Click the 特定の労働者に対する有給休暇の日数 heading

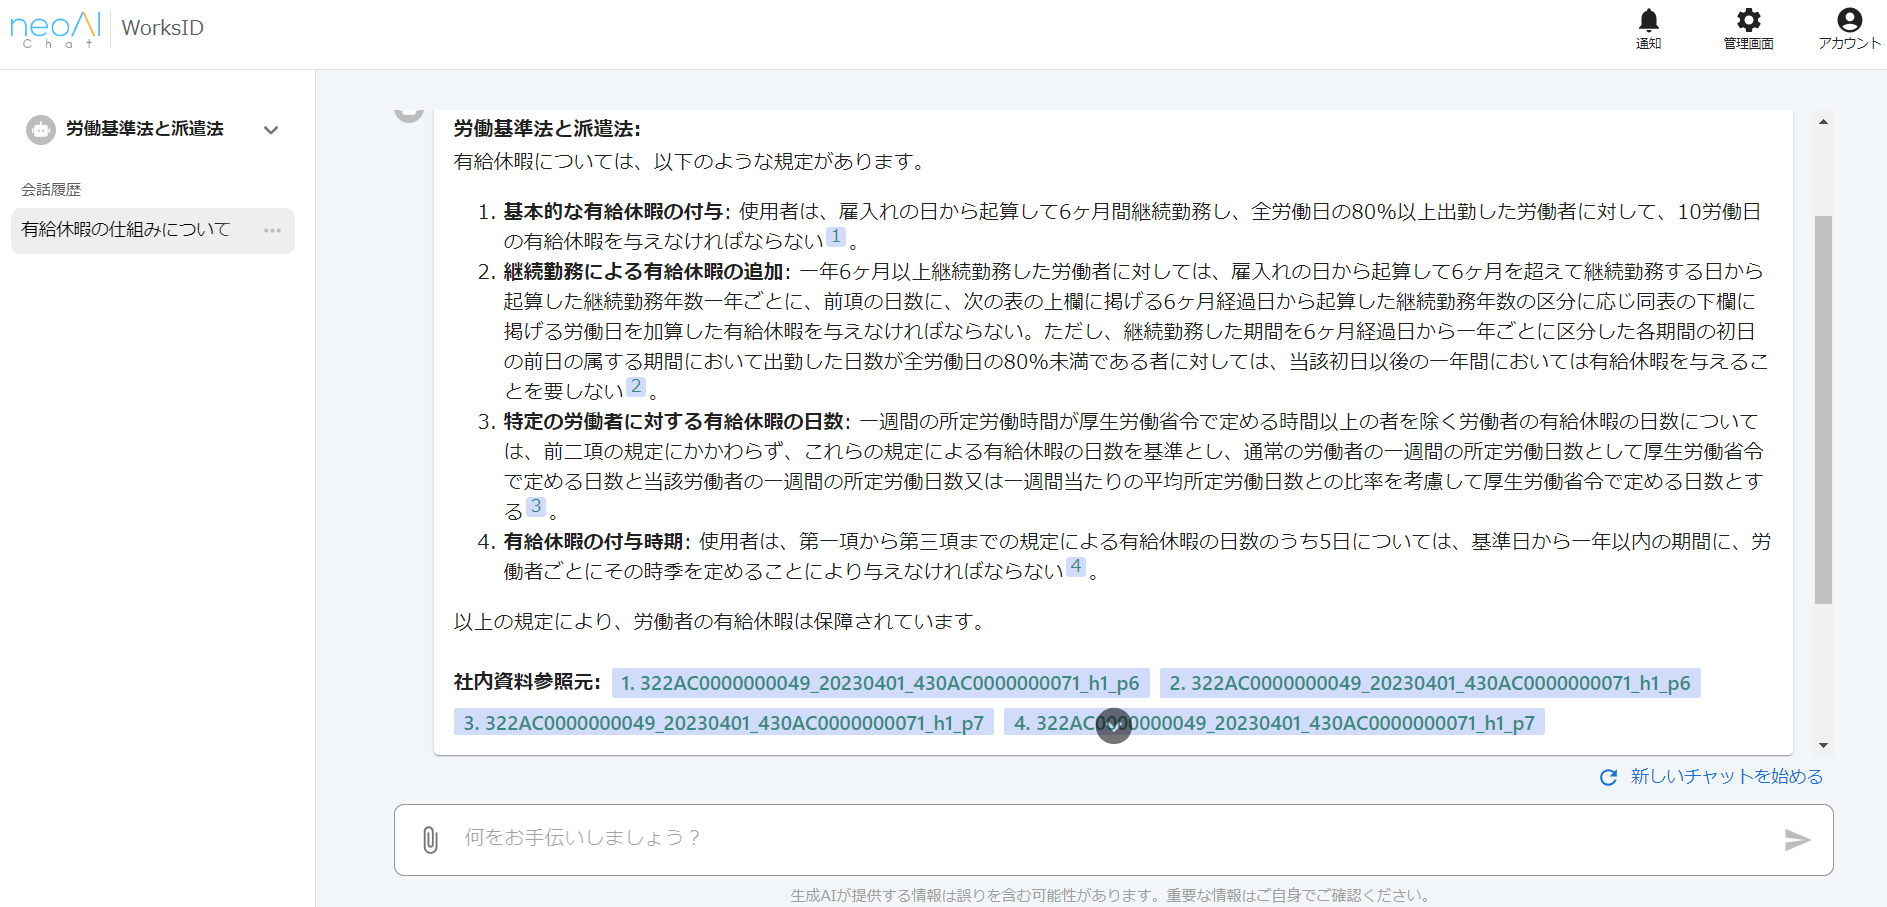[x=673, y=422]
